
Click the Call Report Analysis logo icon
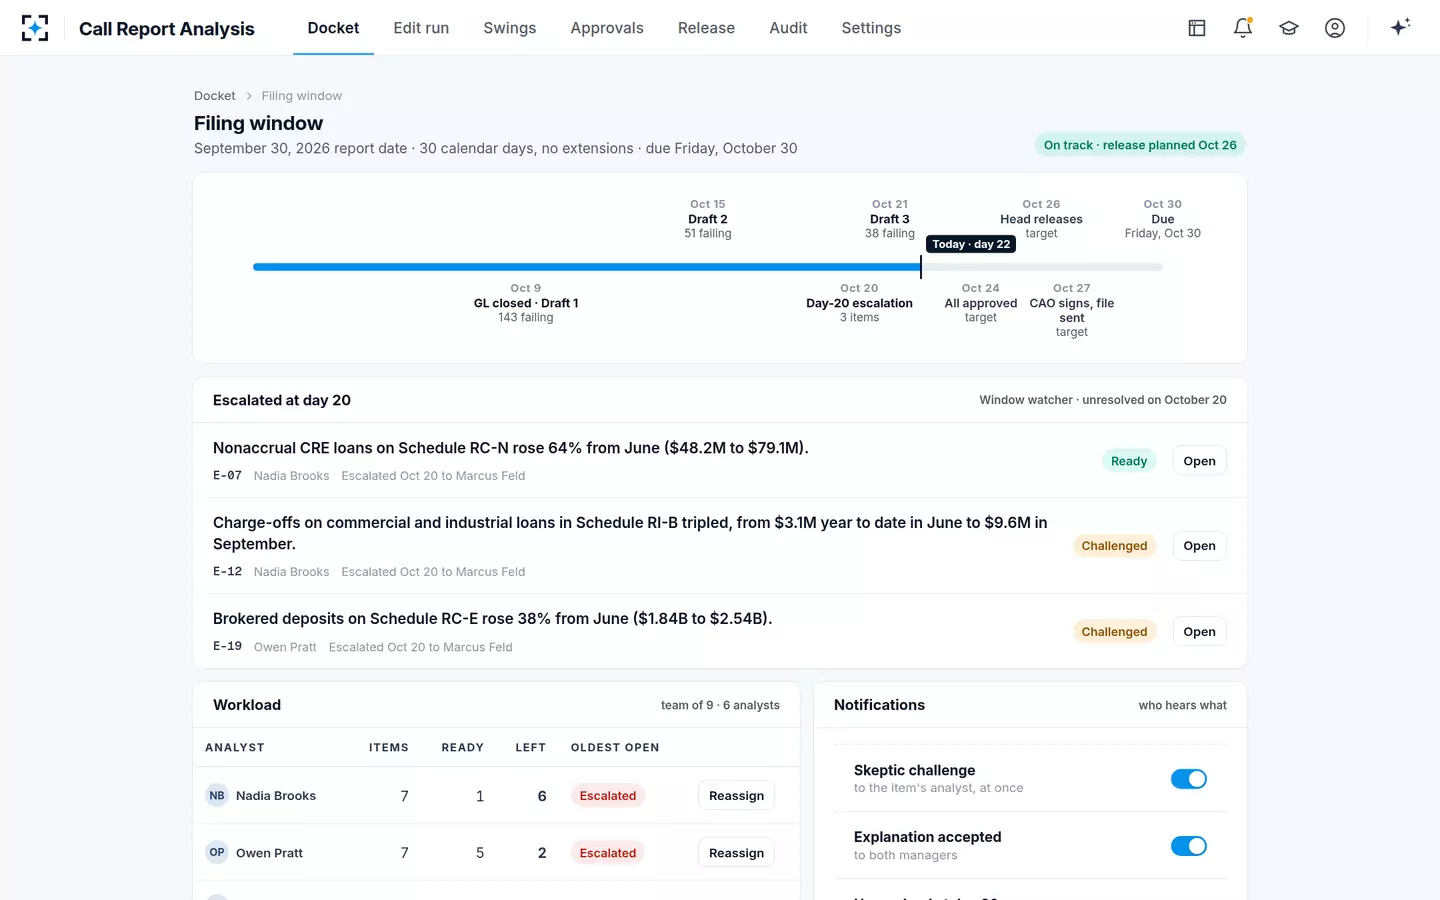tap(35, 28)
